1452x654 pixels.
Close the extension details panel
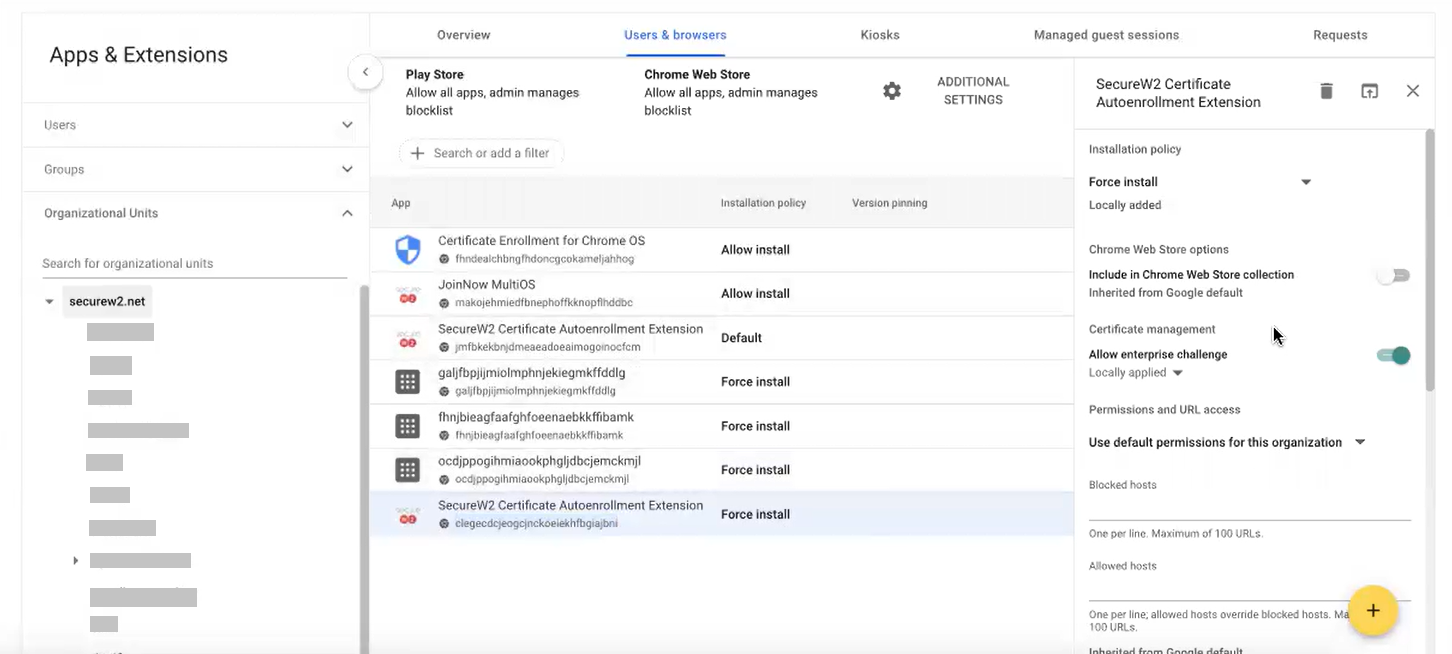pos(1412,91)
